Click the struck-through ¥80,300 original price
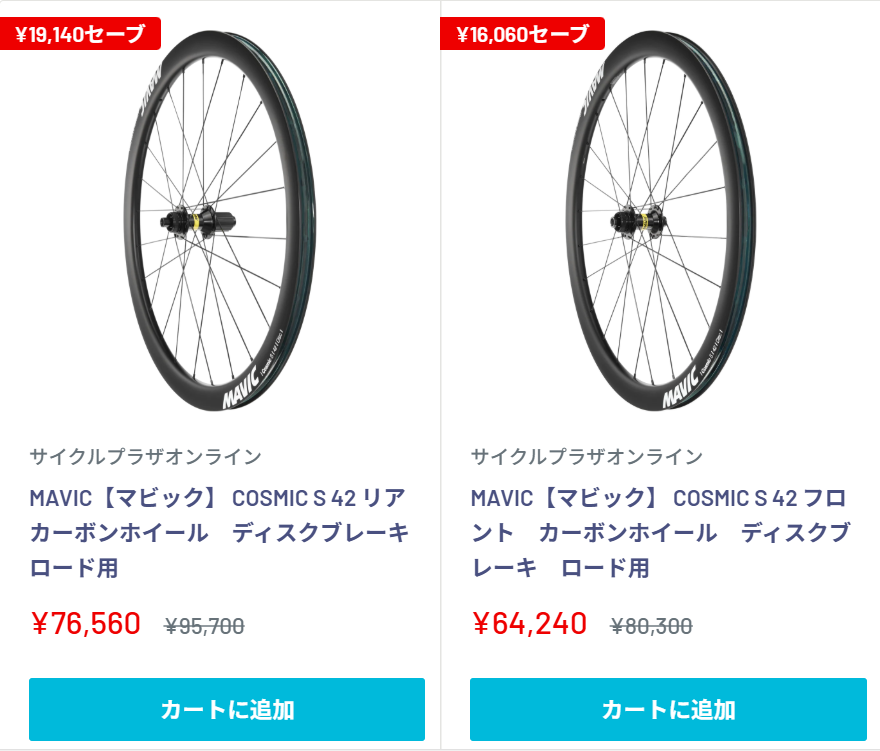The height and width of the screenshot is (751, 880). (651, 627)
